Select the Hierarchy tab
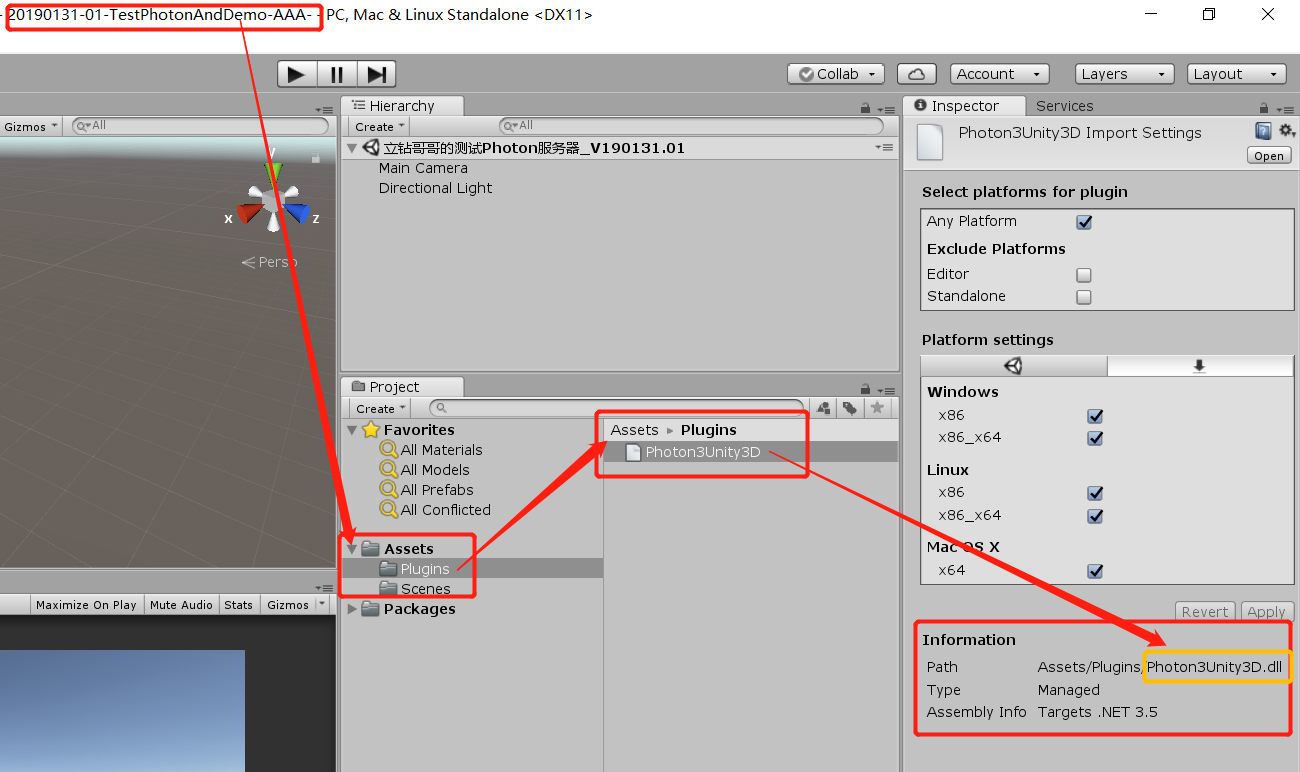The height and width of the screenshot is (772, 1300). 402,106
